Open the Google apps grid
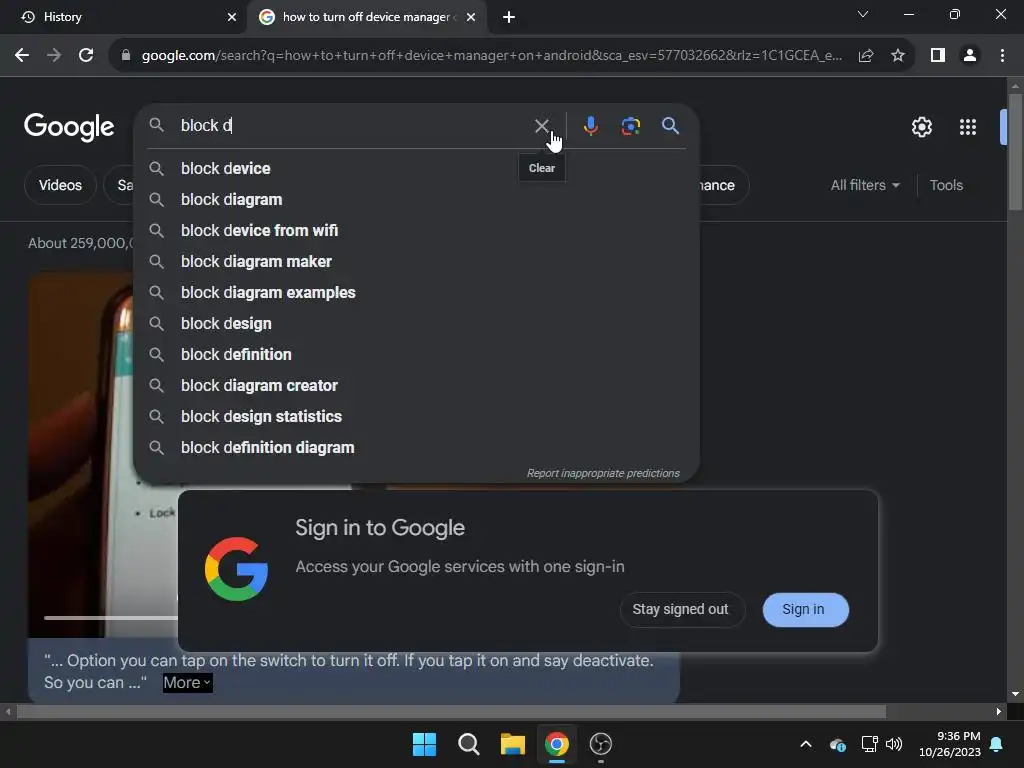Screen dimensions: 1024x768 [968, 127]
